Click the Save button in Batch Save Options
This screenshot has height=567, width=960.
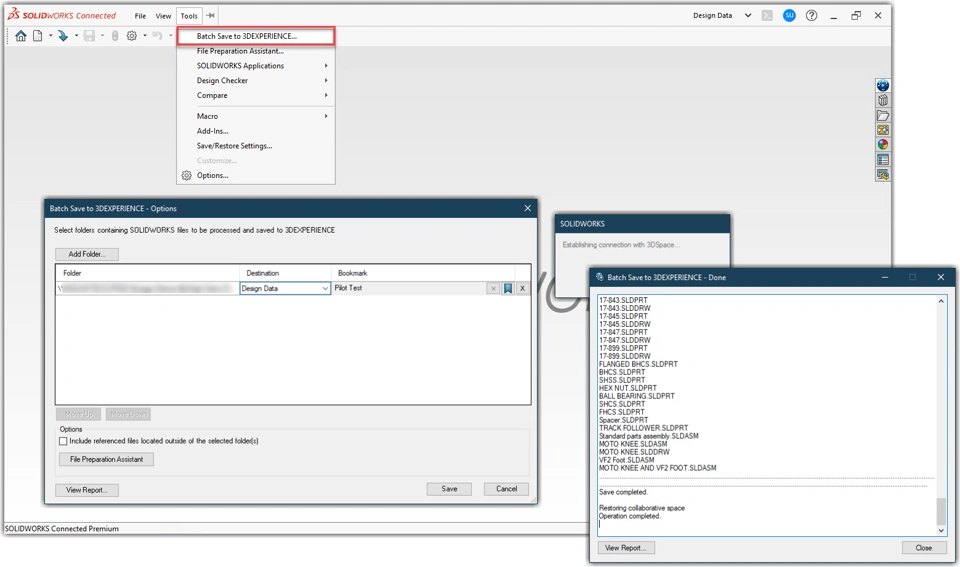(x=449, y=489)
